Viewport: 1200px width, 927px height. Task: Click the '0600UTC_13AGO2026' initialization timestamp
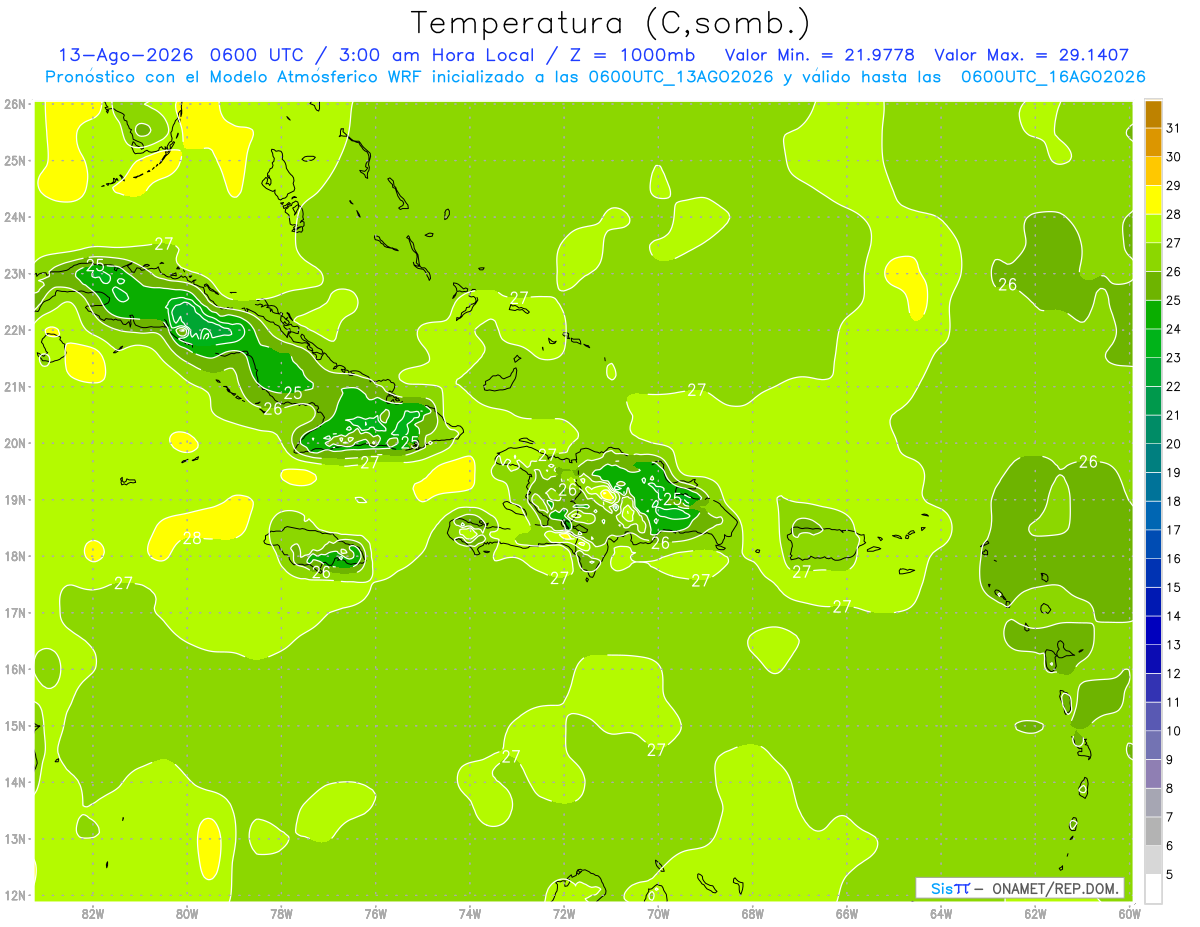(x=681, y=77)
